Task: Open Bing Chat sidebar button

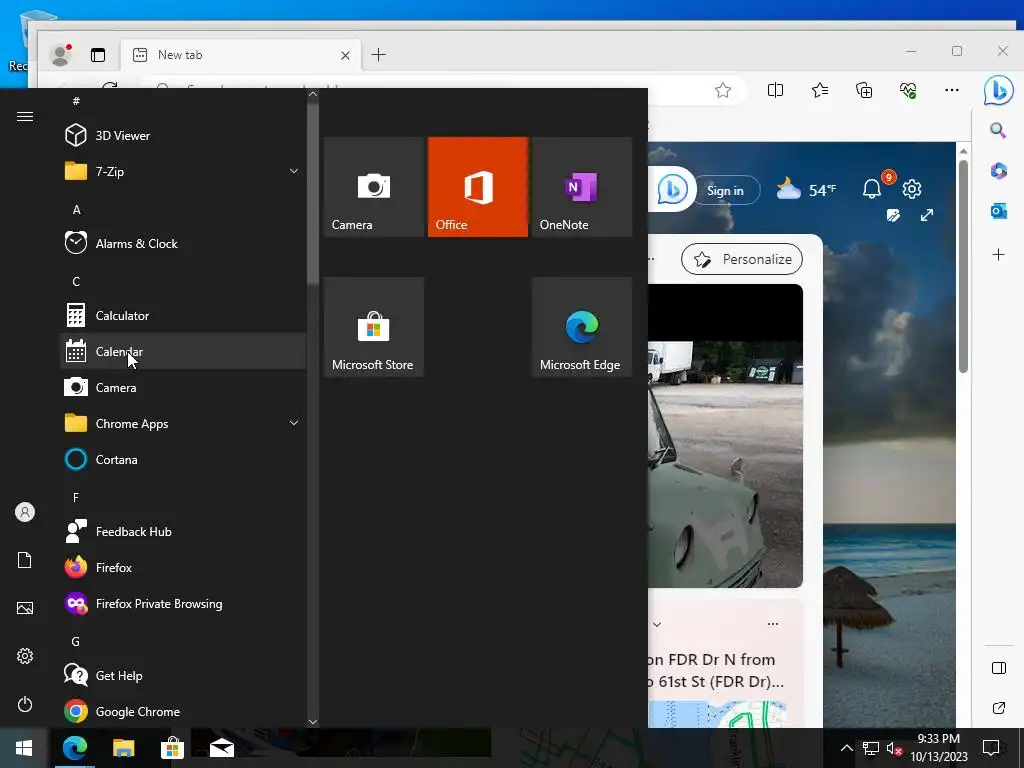Action: 999,90
